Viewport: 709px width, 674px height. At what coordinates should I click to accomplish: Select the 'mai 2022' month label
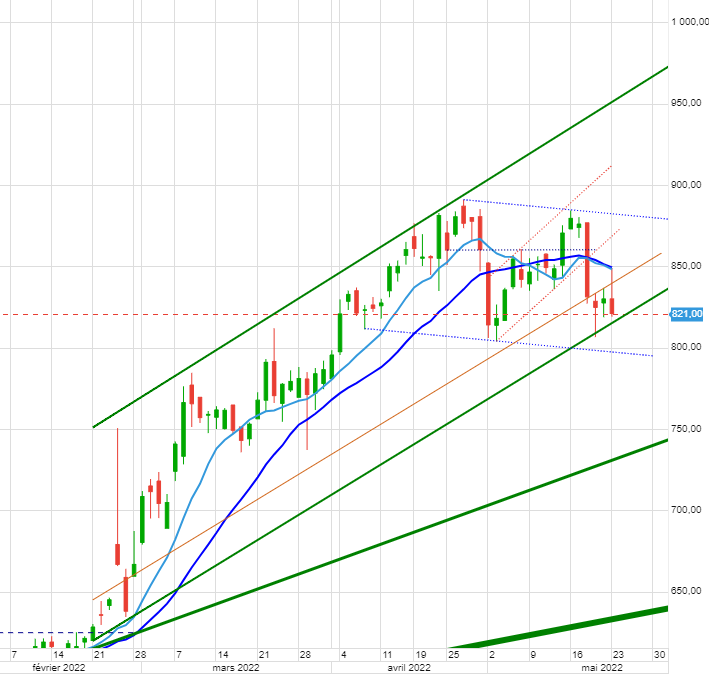[604, 666]
